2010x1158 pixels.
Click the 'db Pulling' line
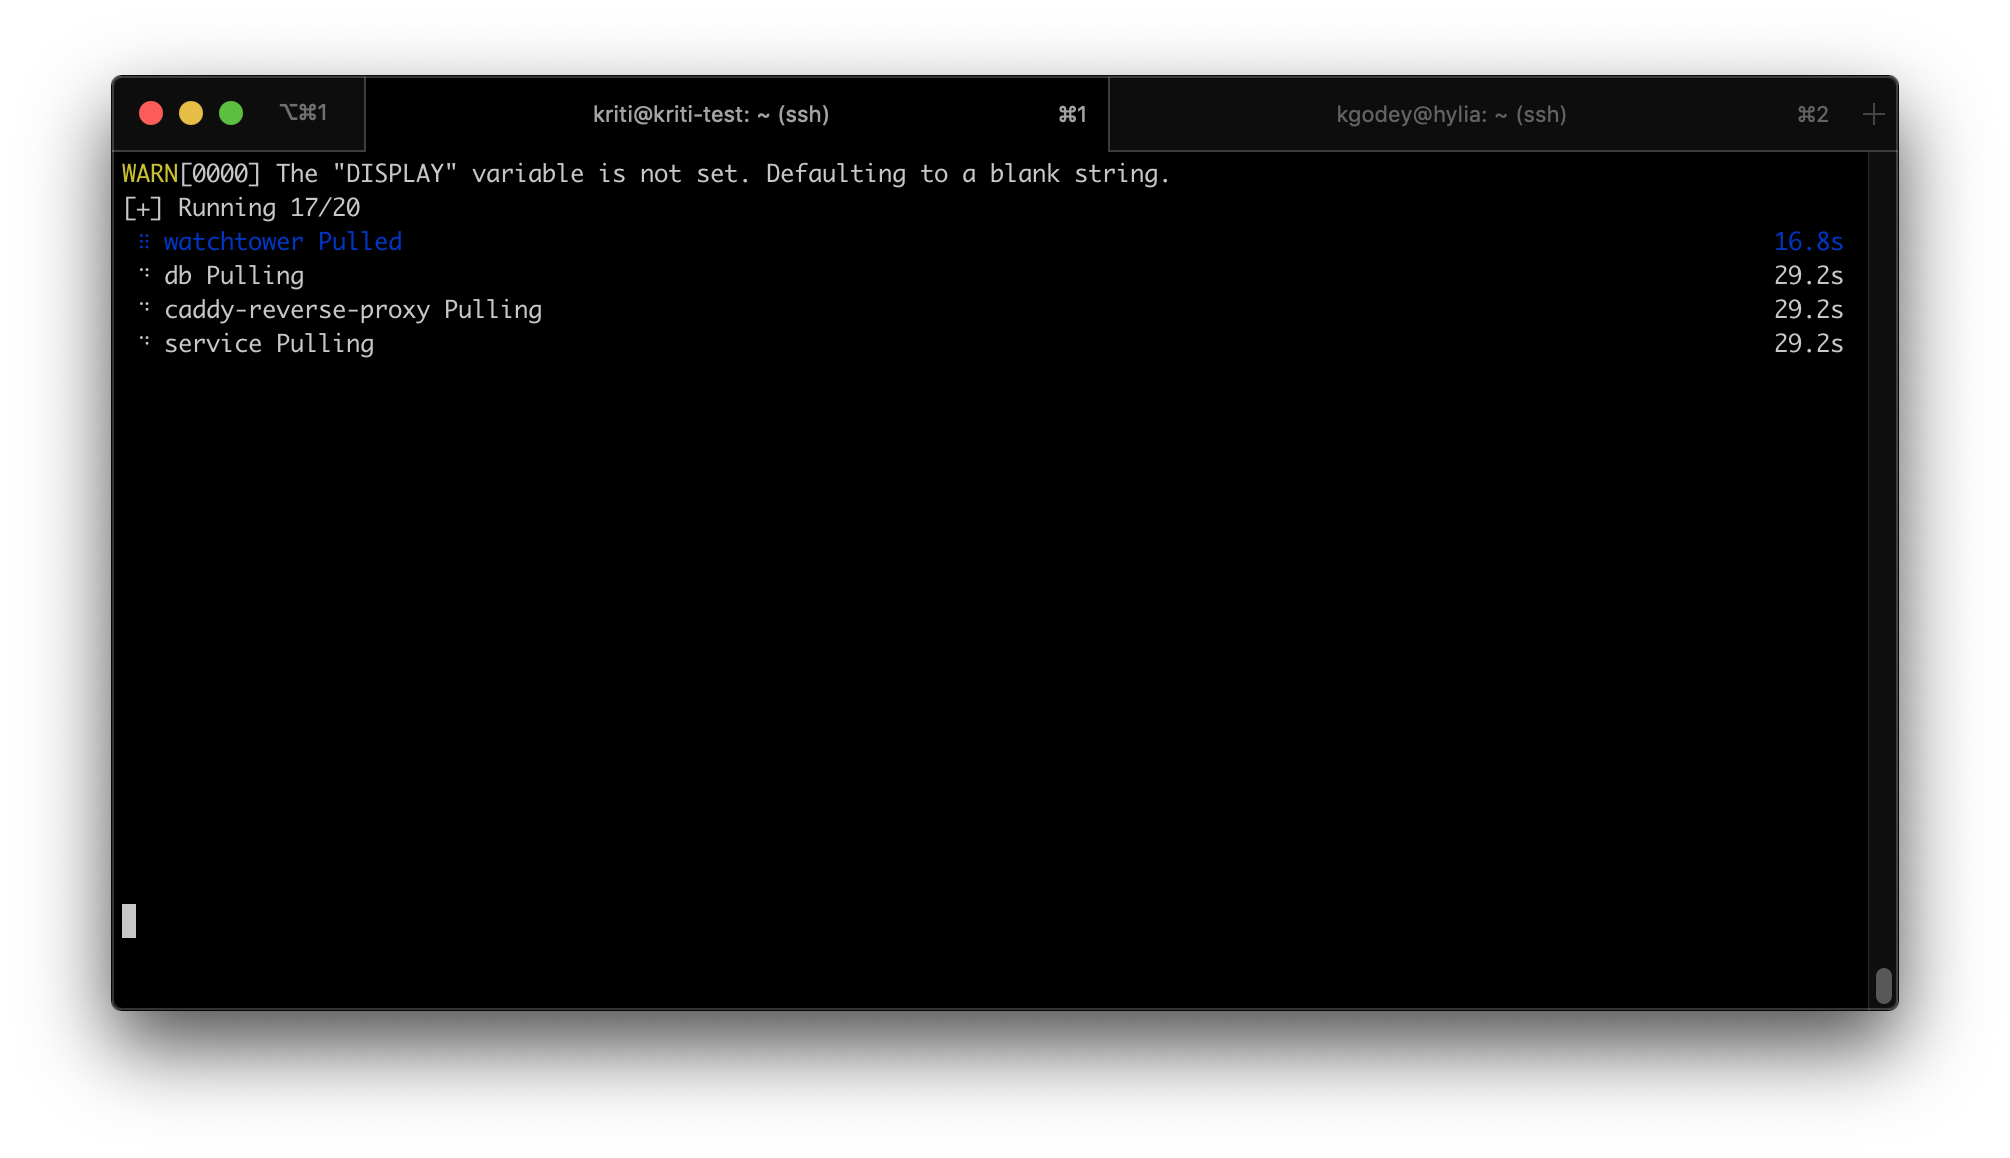tap(234, 275)
